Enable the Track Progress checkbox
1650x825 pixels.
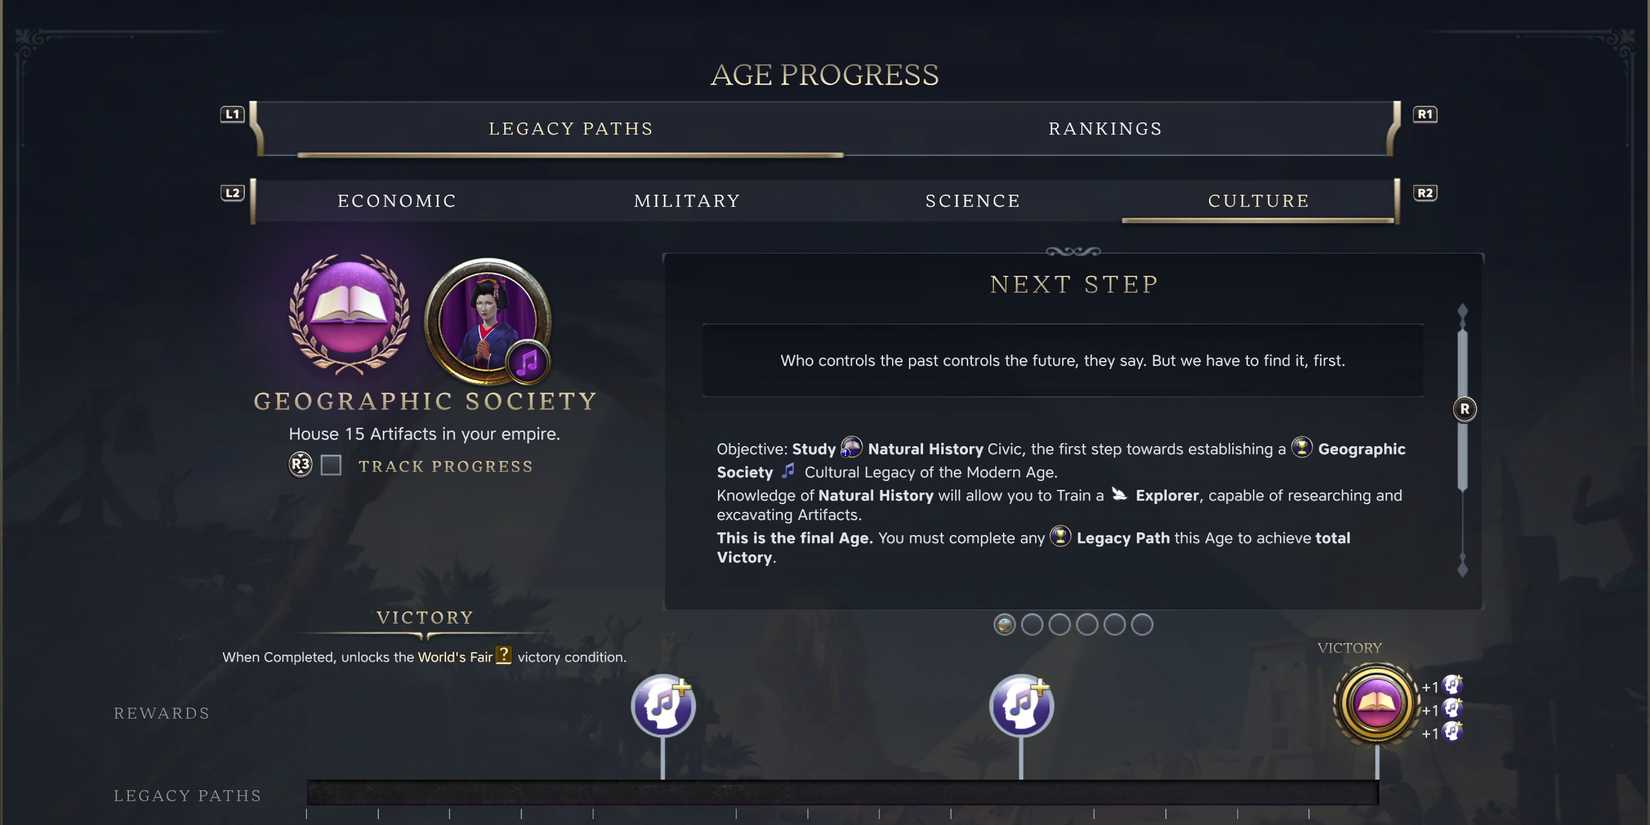coord(331,465)
